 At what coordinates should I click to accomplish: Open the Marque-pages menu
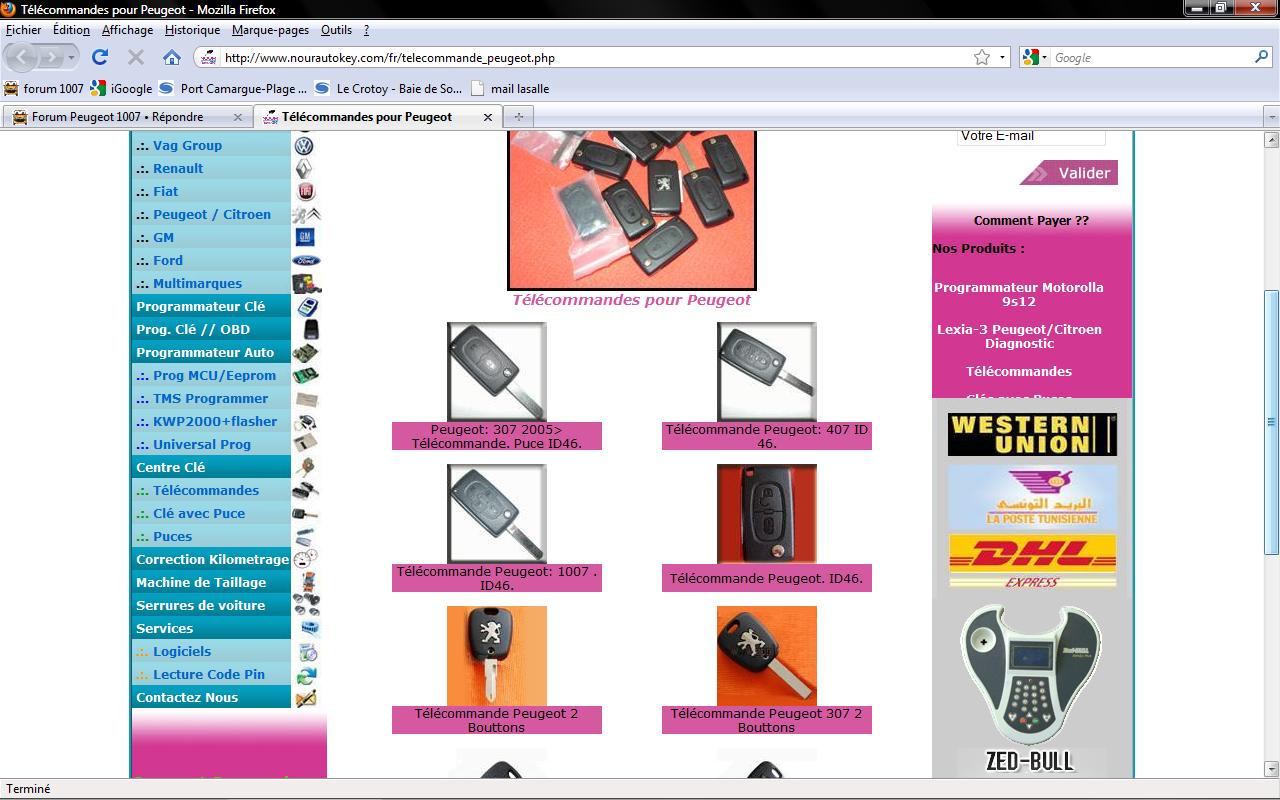point(270,30)
